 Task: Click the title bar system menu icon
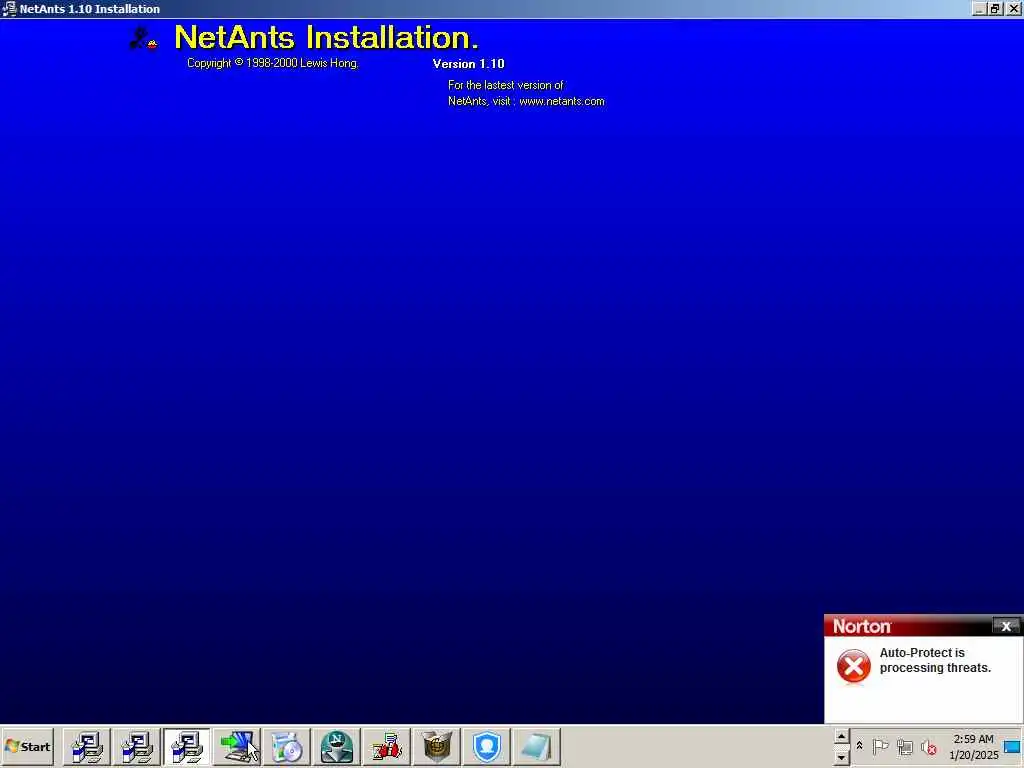click(9, 8)
